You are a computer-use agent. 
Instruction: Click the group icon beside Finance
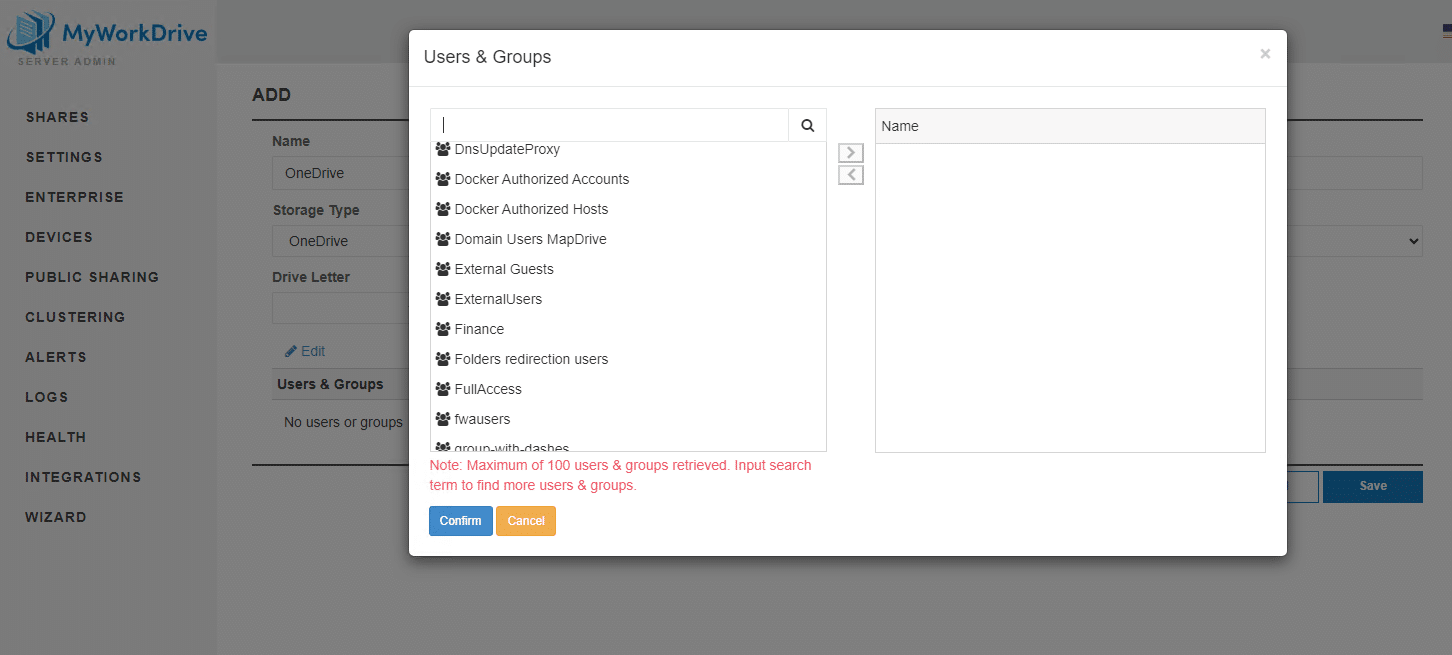coord(442,328)
